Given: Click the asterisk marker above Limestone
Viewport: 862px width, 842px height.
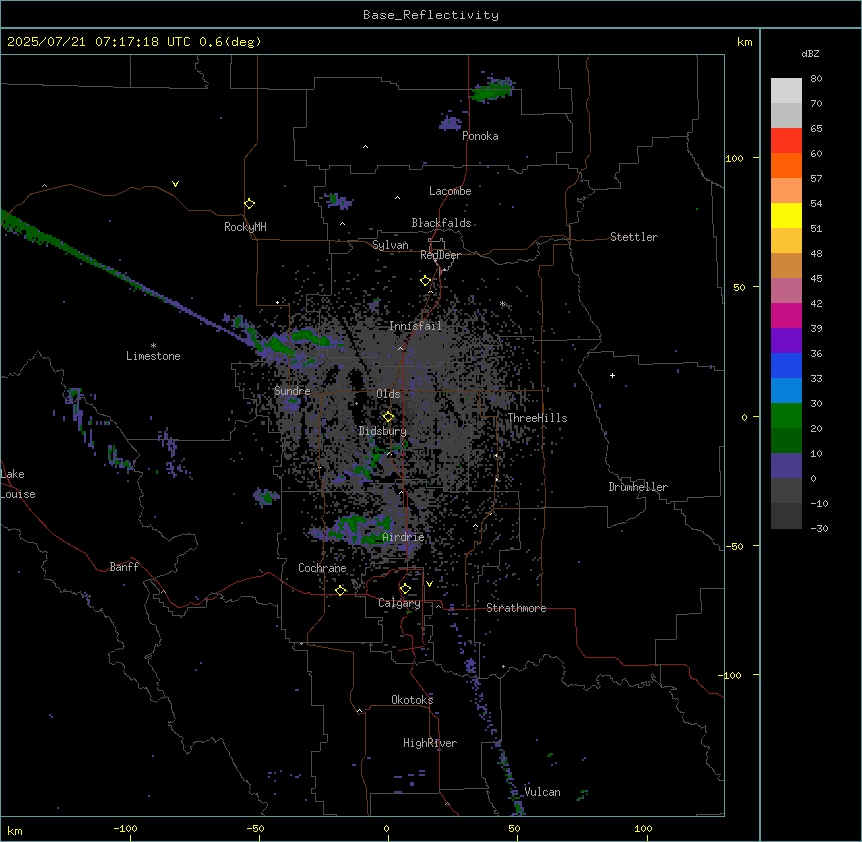Looking at the screenshot, I should coord(153,346).
